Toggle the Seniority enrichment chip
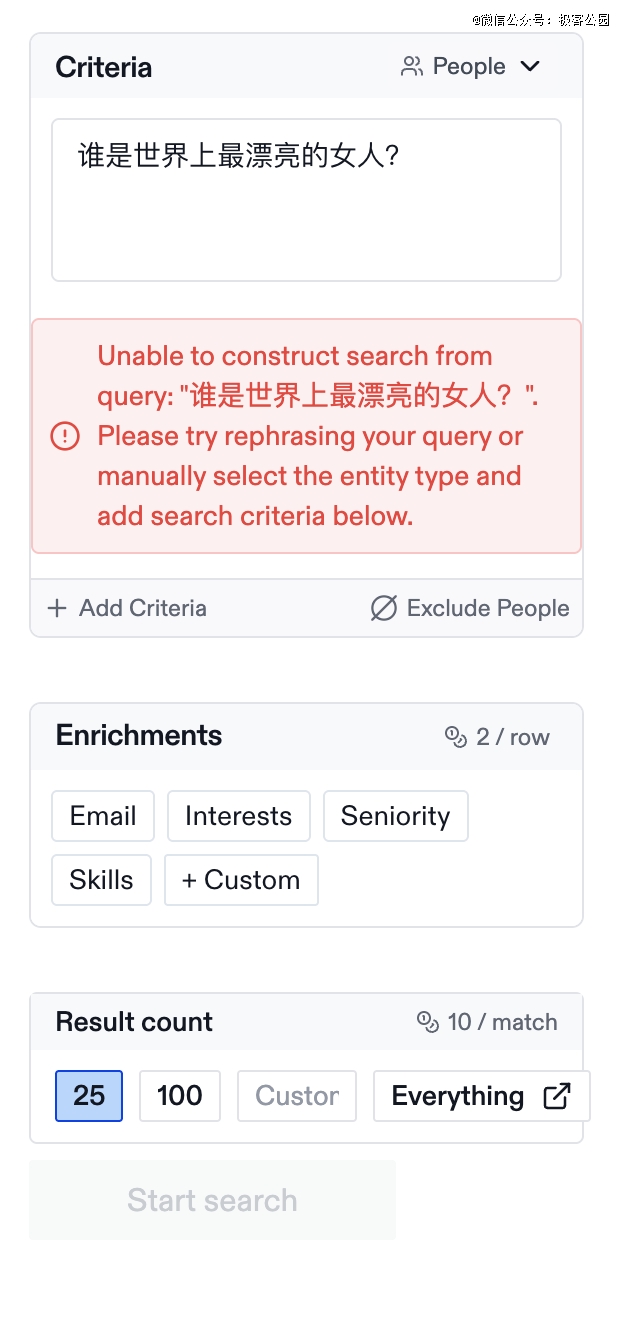 pos(395,816)
